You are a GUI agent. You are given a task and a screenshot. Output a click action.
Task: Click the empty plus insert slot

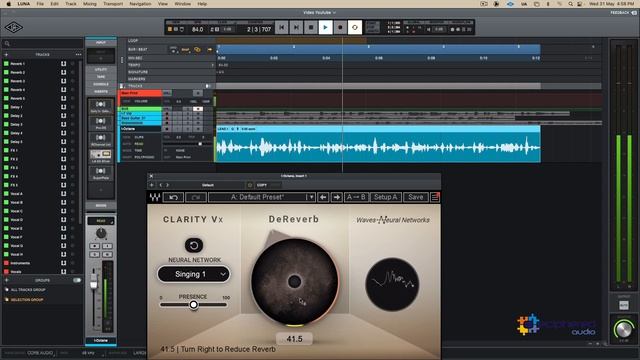click(101, 190)
